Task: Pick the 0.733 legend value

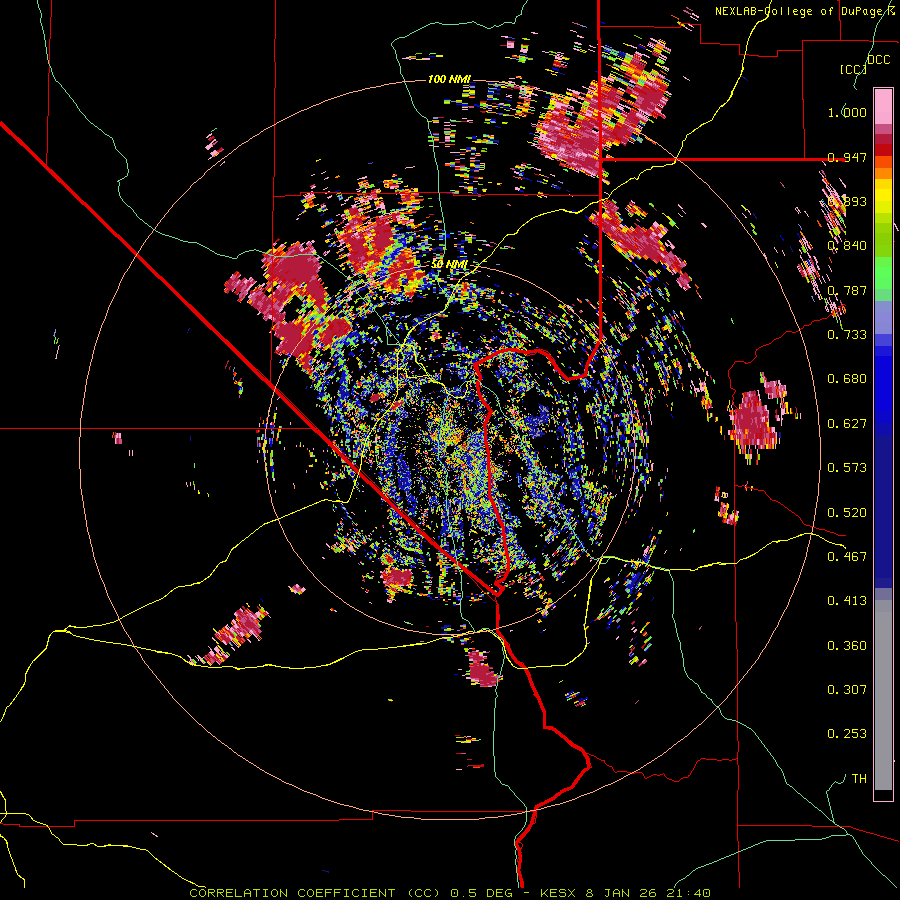Action: (847, 335)
